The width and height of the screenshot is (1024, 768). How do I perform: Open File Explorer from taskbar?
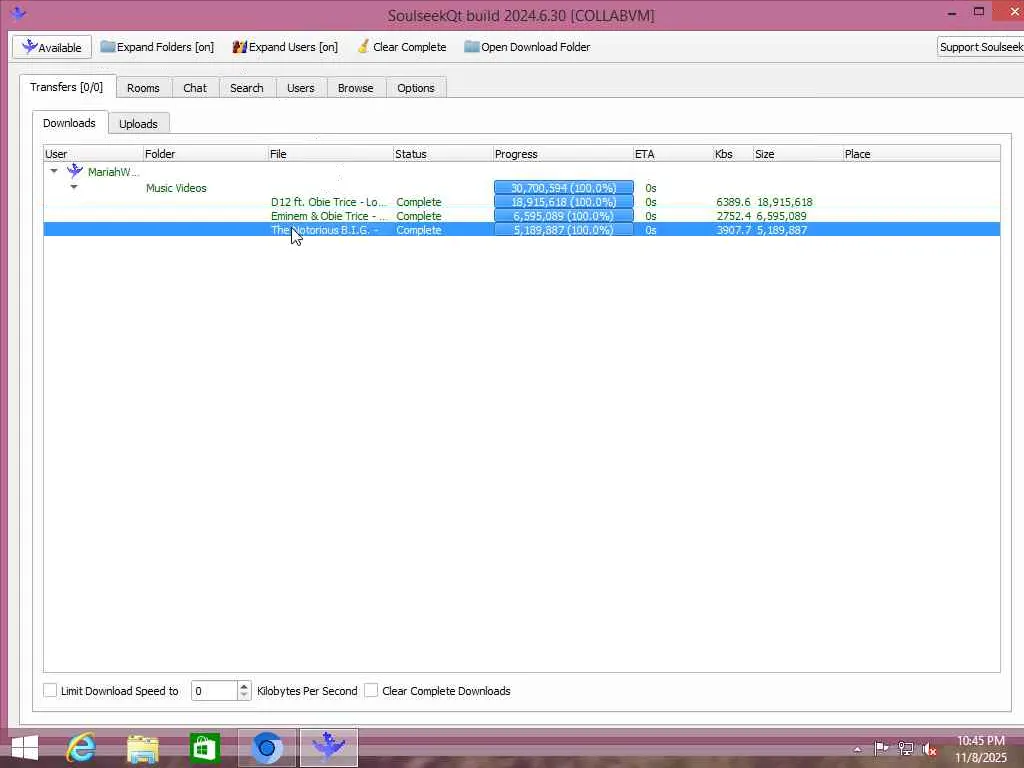click(x=143, y=748)
